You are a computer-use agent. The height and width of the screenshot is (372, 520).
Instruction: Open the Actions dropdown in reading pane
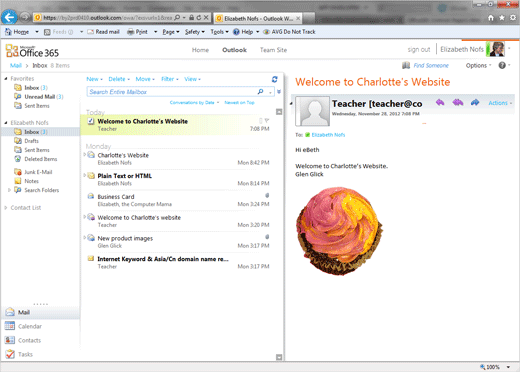point(500,103)
